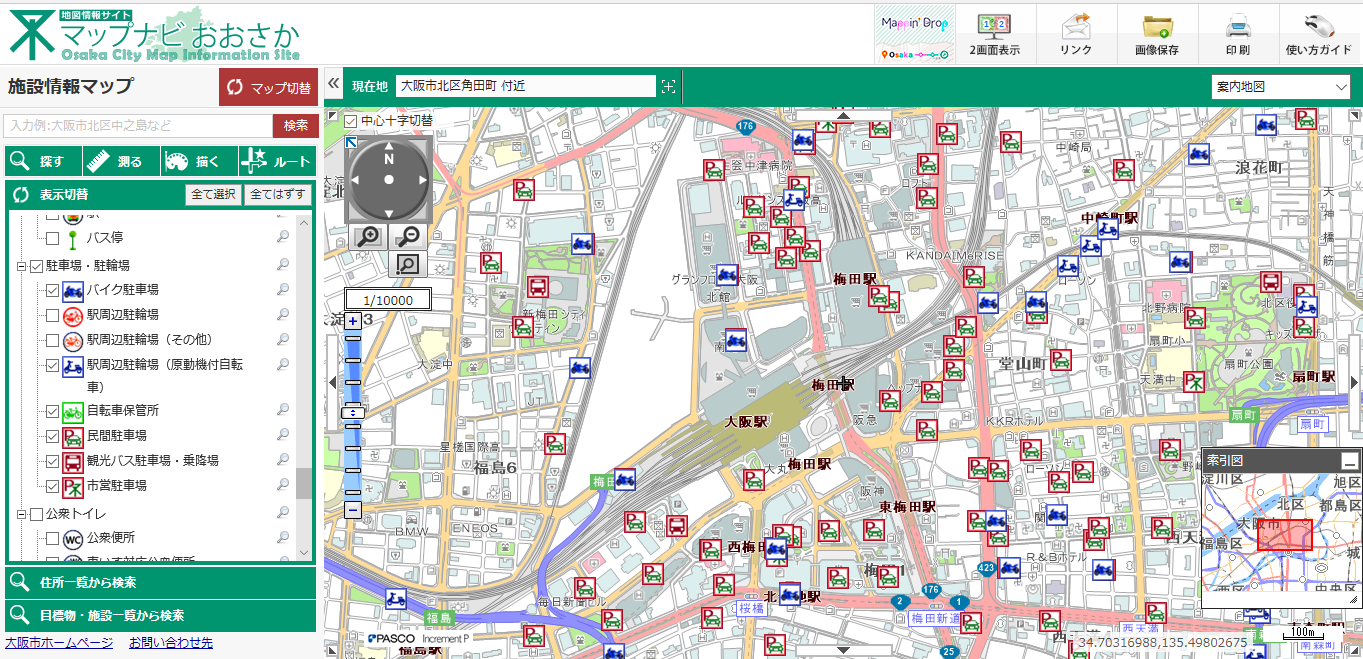Check 駅周辺駐輪場（その他） layer
The height and width of the screenshot is (659, 1363).
click(53, 340)
